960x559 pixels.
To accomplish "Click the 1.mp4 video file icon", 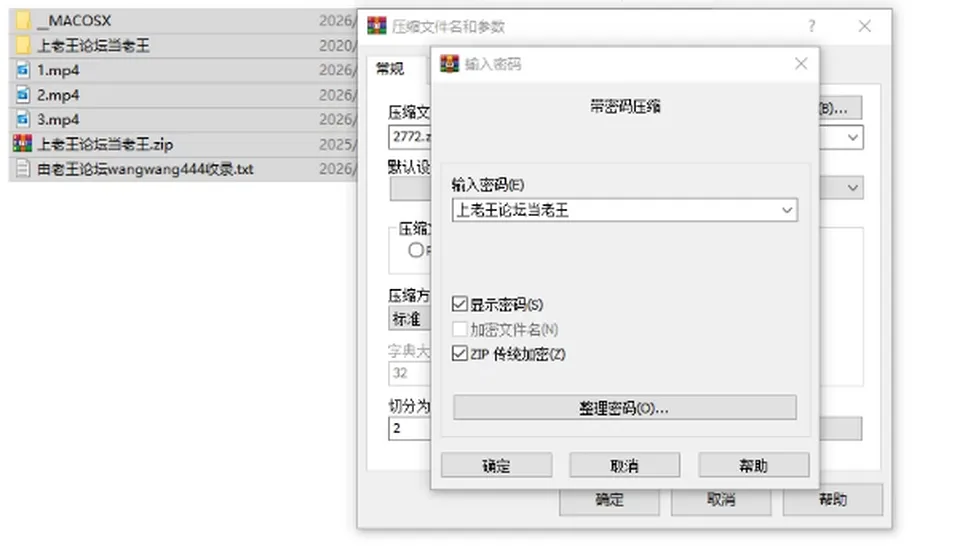I will tap(23, 70).
